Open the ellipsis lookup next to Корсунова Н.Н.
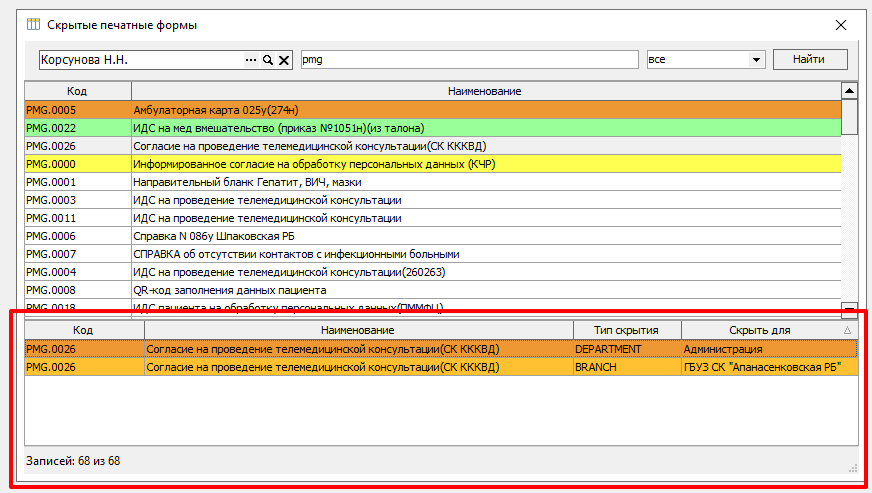Viewport: 872px width, 493px height. (251, 60)
